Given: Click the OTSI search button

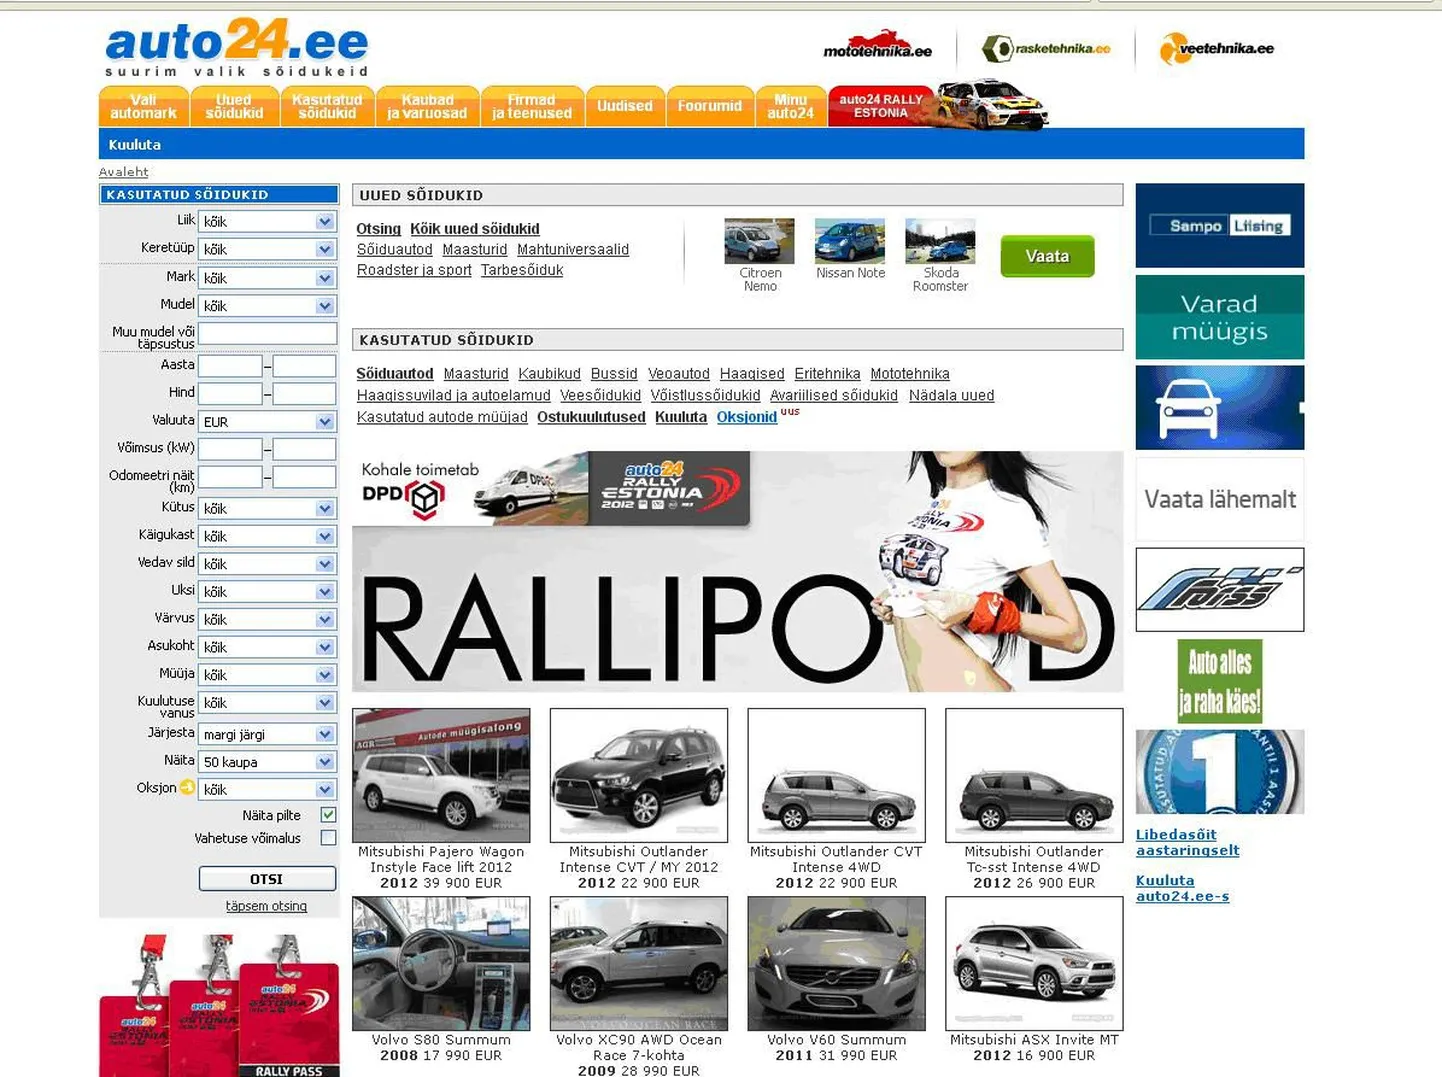Looking at the screenshot, I should pyautogui.click(x=267, y=879).
